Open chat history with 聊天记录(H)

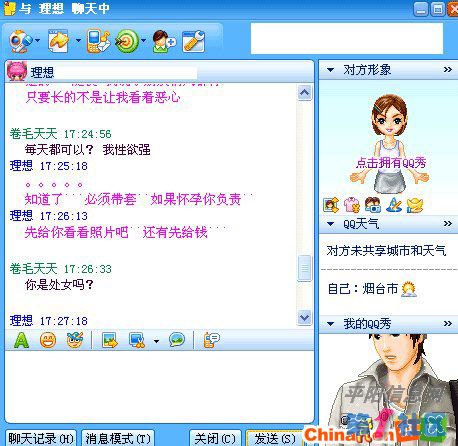[41, 438]
